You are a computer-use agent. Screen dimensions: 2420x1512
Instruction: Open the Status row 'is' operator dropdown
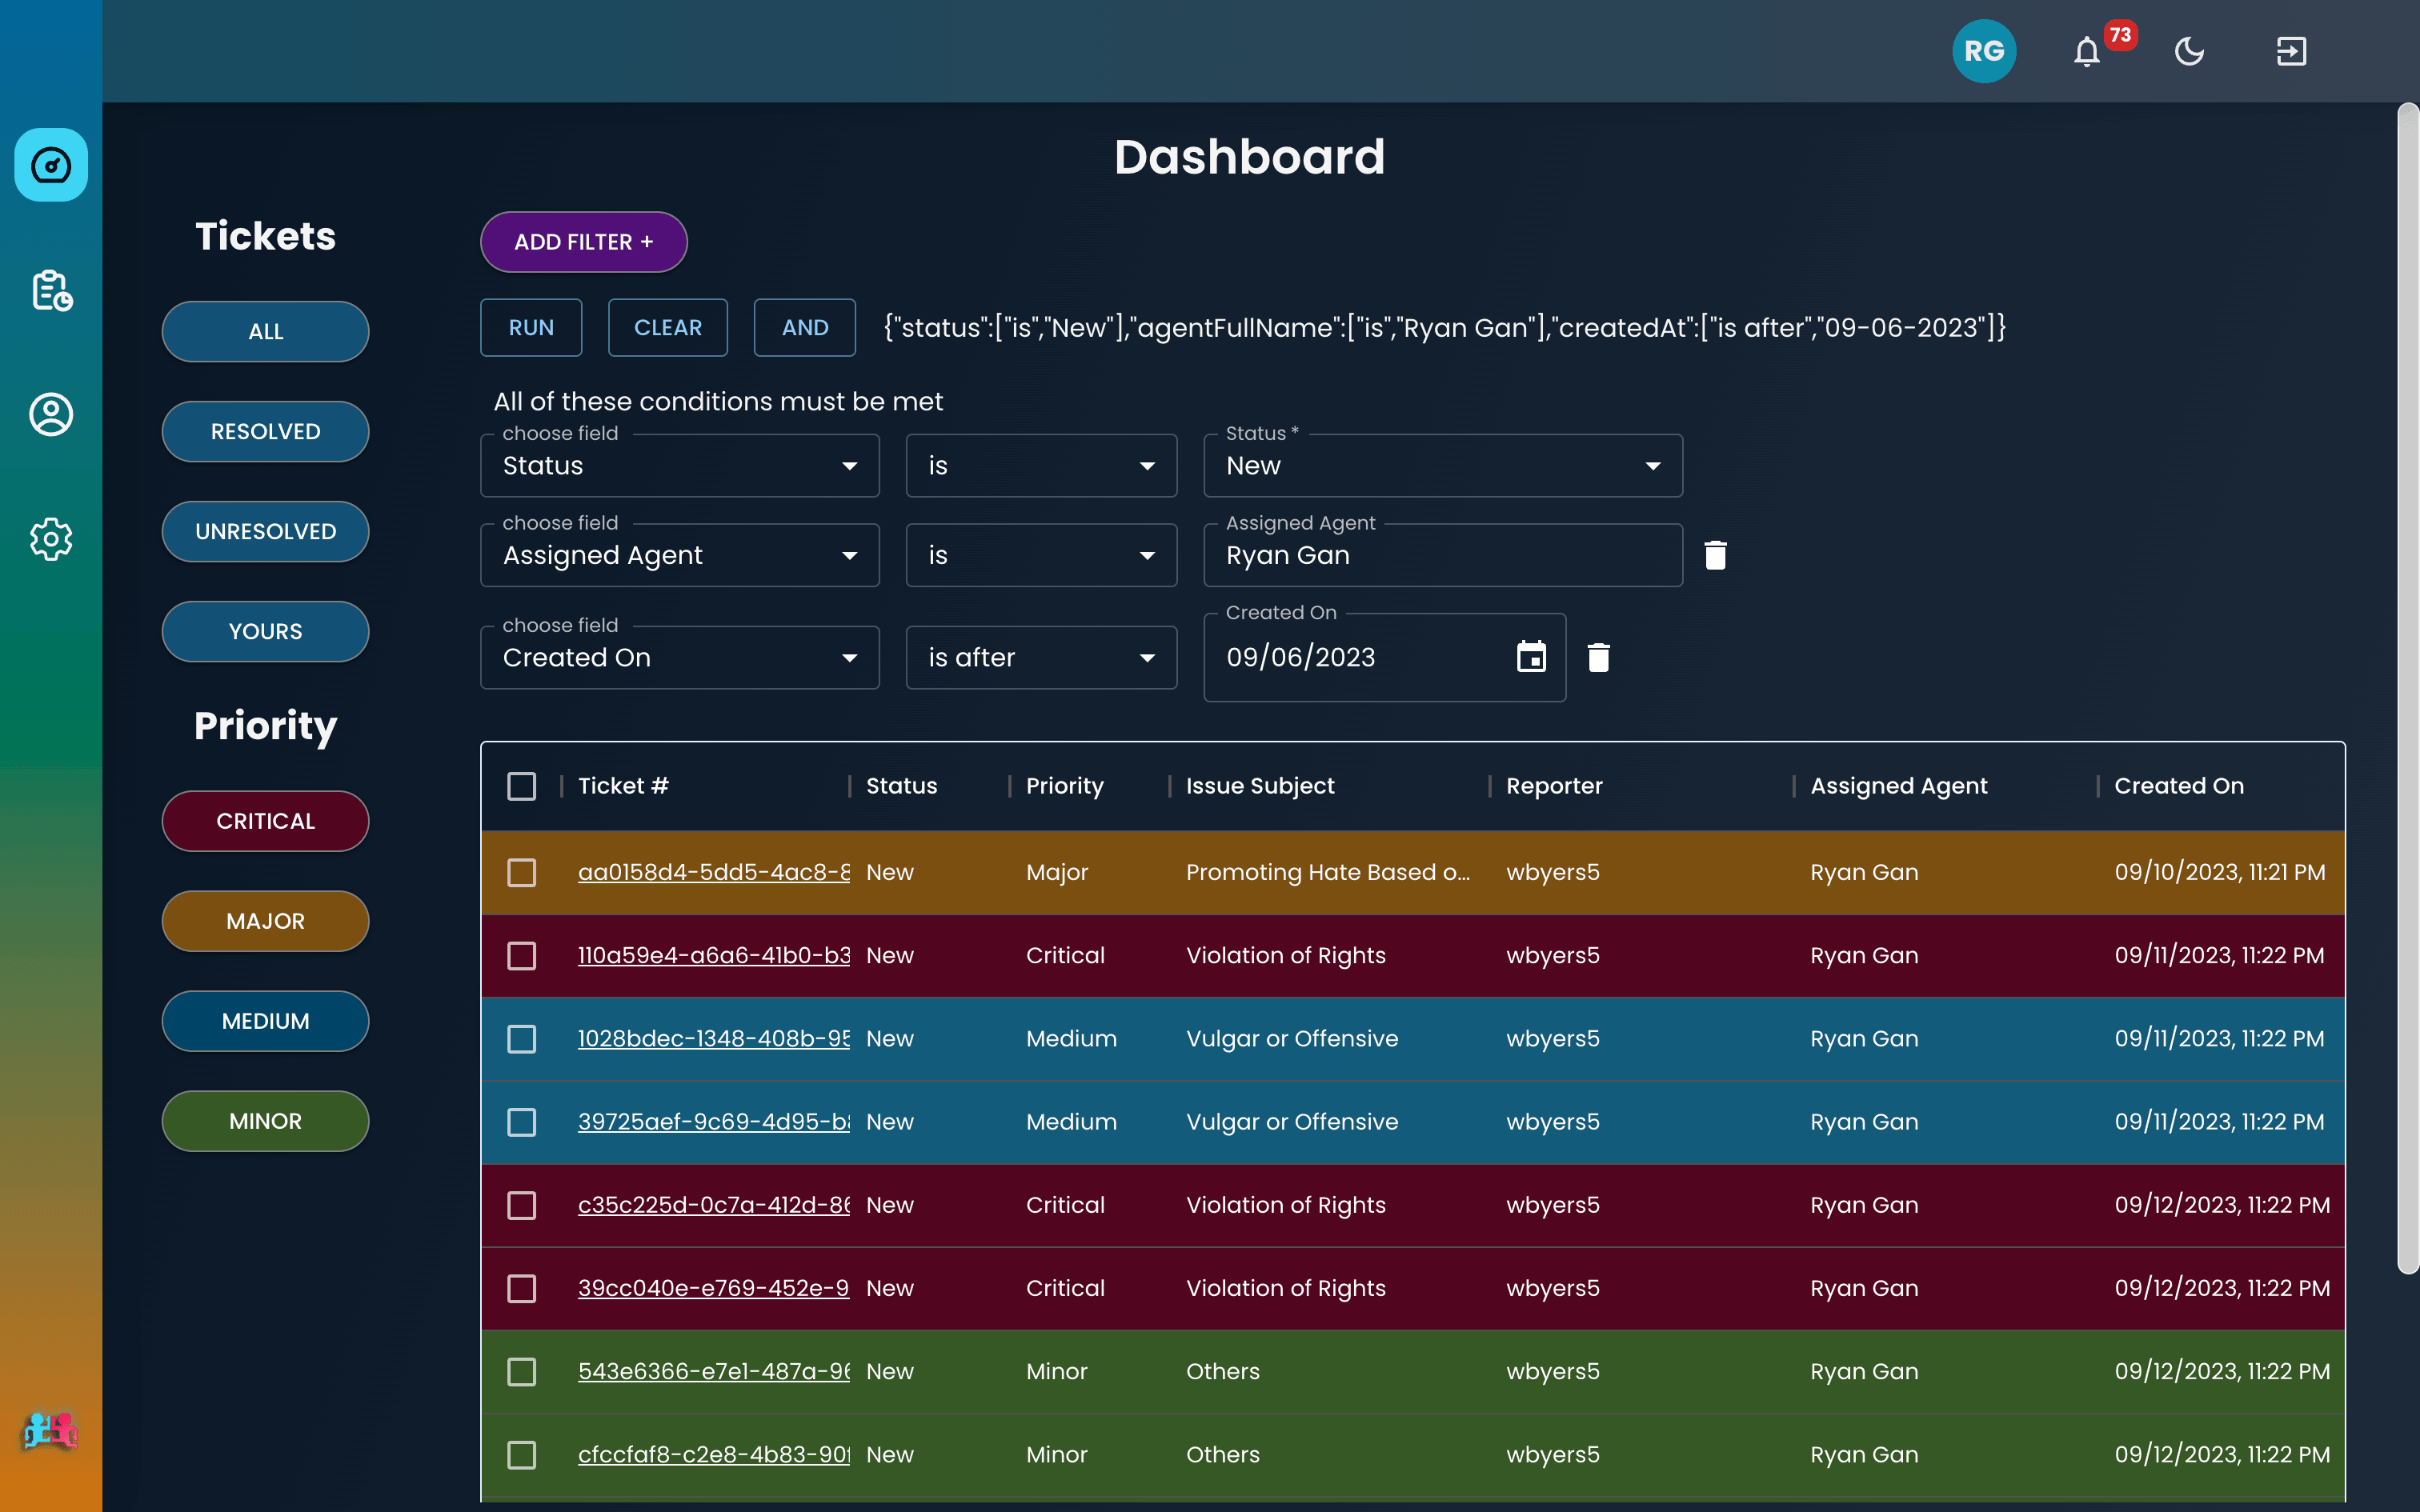click(1041, 466)
